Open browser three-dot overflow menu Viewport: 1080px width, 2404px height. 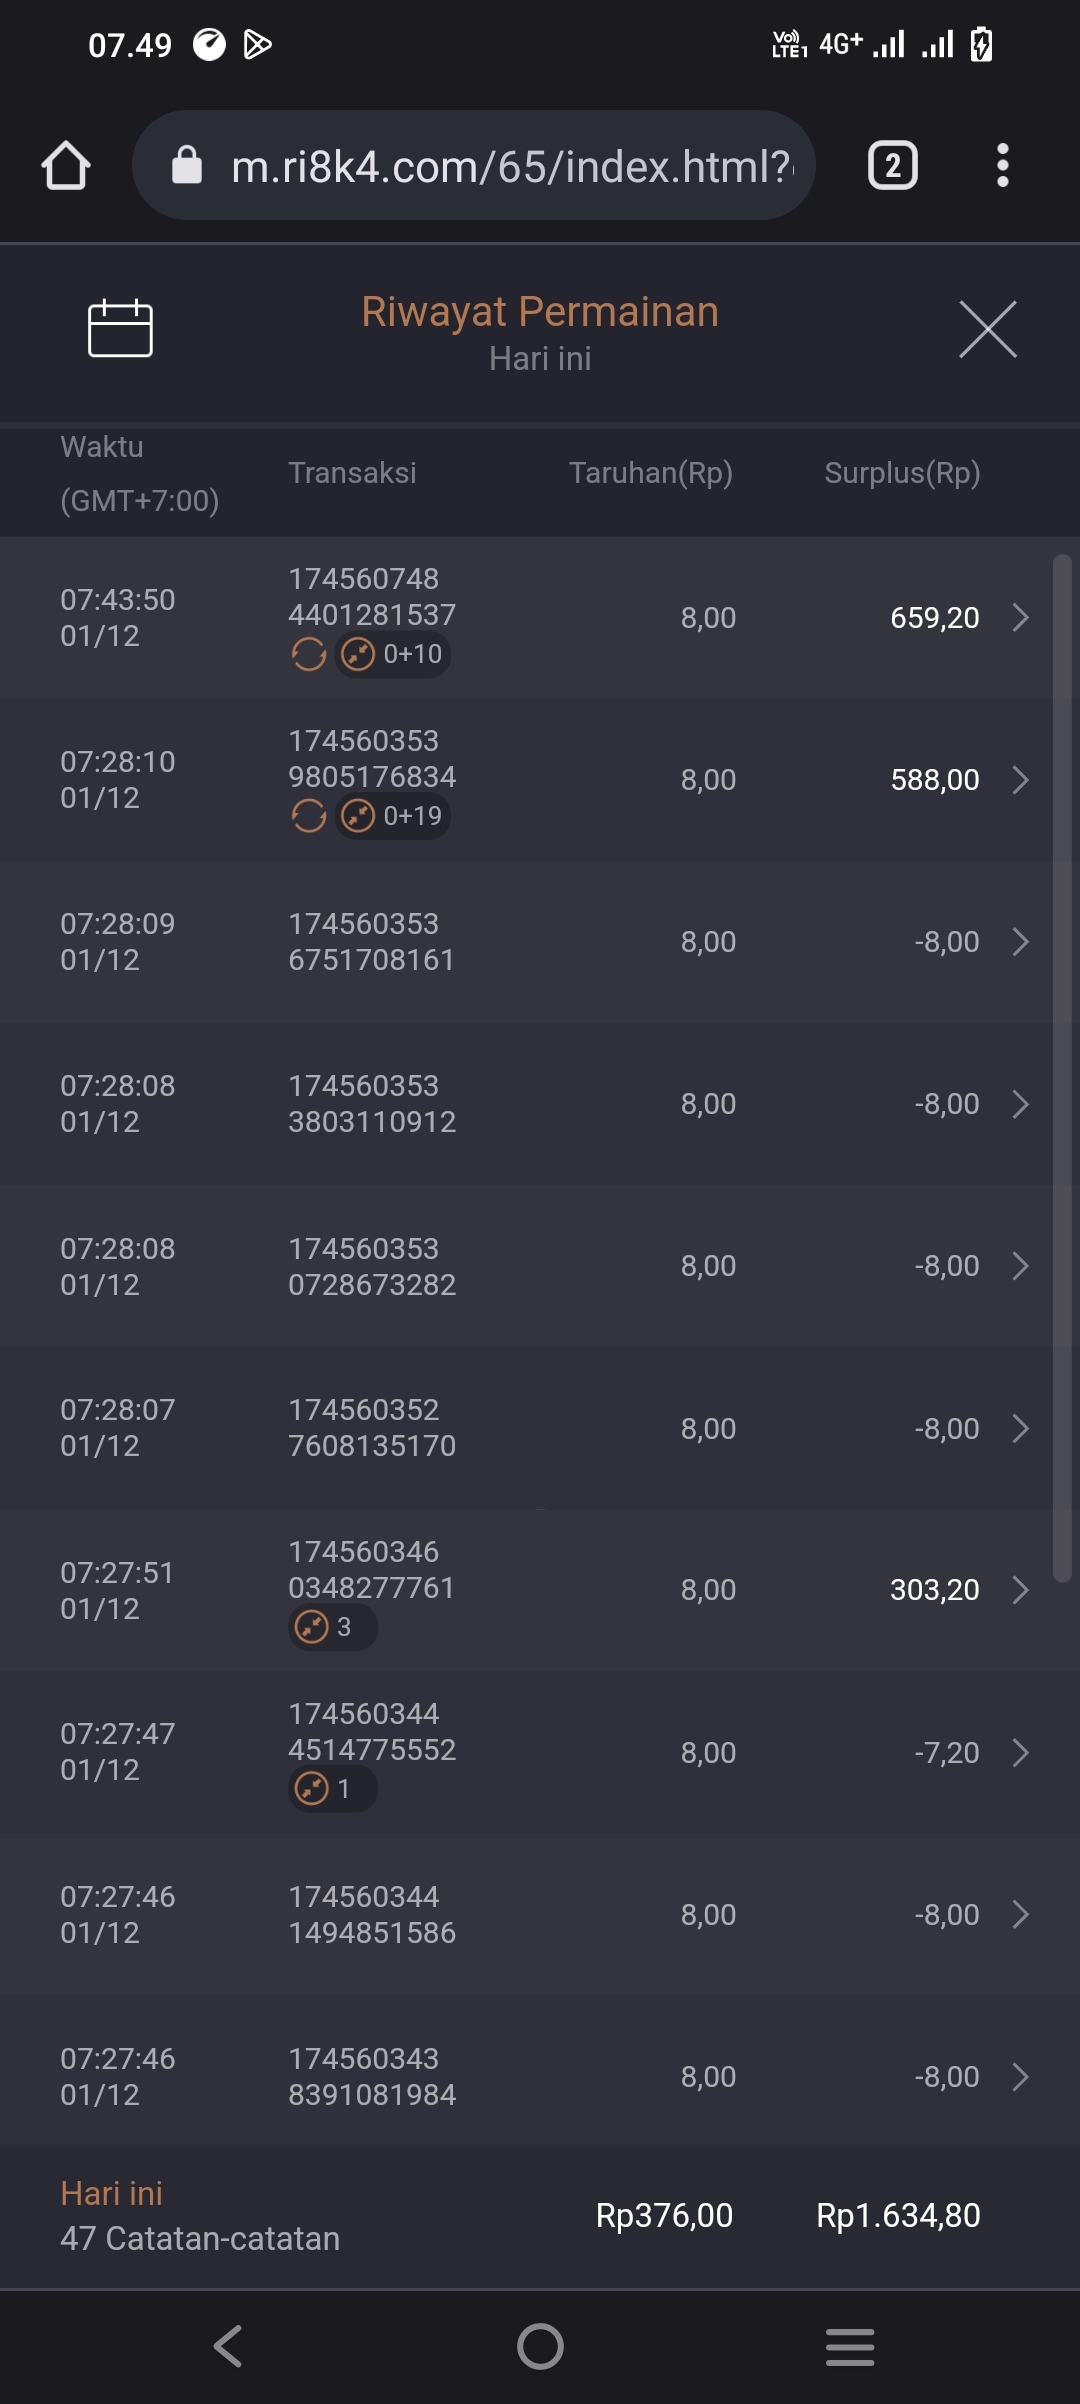tap(1002, 166)
